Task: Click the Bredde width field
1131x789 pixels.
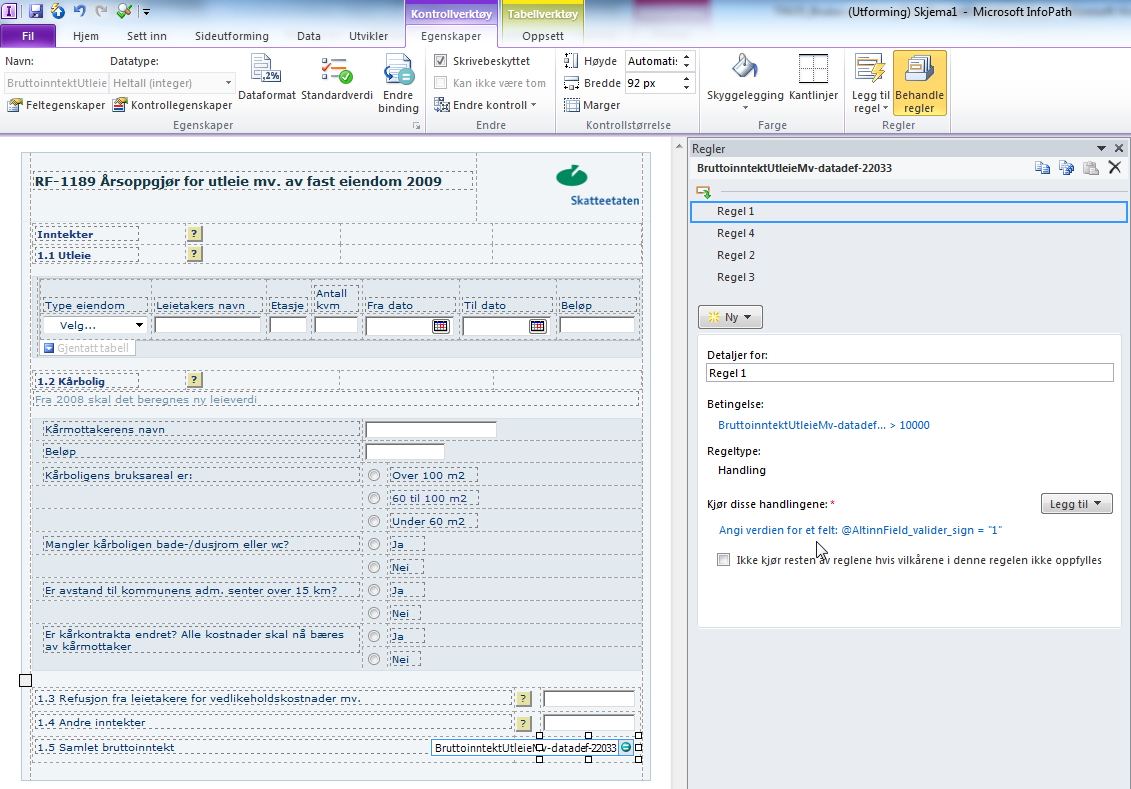Action: point(653,83)
